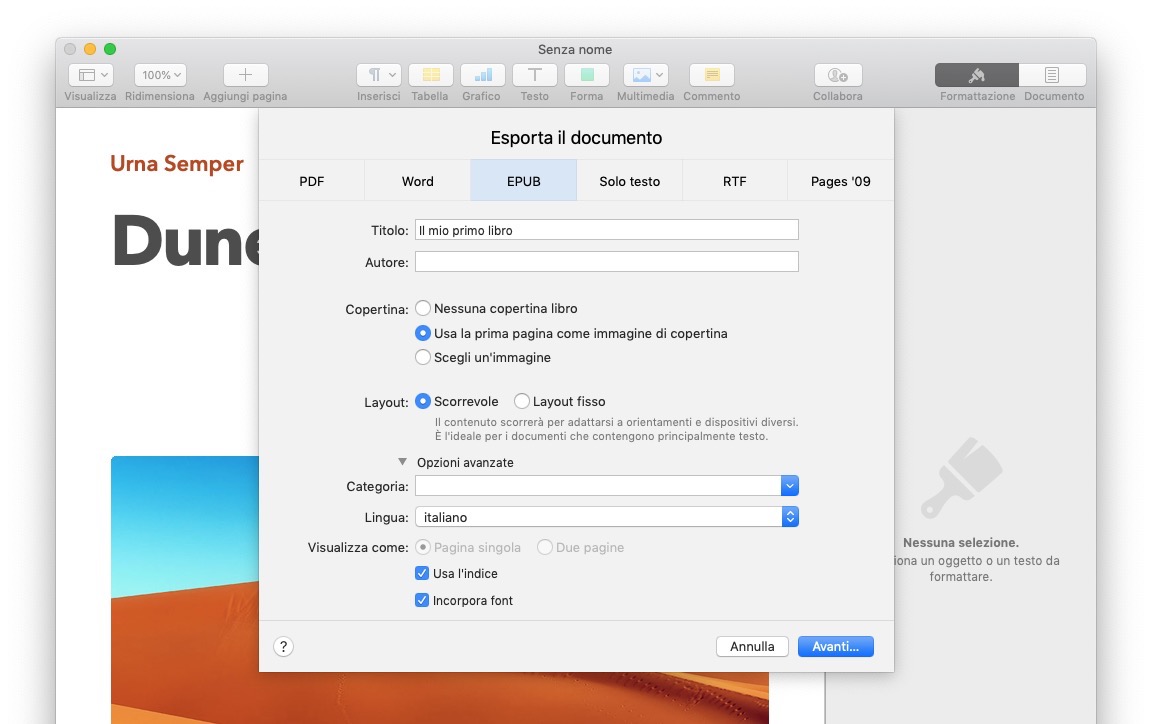Choose the 'Layout fisso' radio button
1152x724 pixels.
(x=522, y=402)
